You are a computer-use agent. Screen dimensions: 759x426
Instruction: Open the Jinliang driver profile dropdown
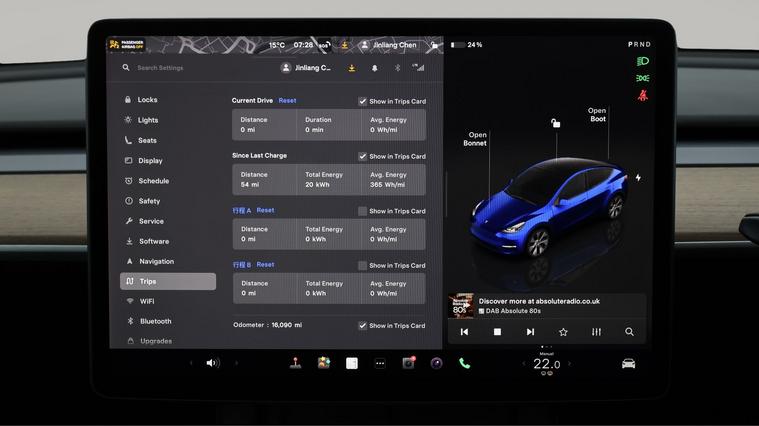307,68
